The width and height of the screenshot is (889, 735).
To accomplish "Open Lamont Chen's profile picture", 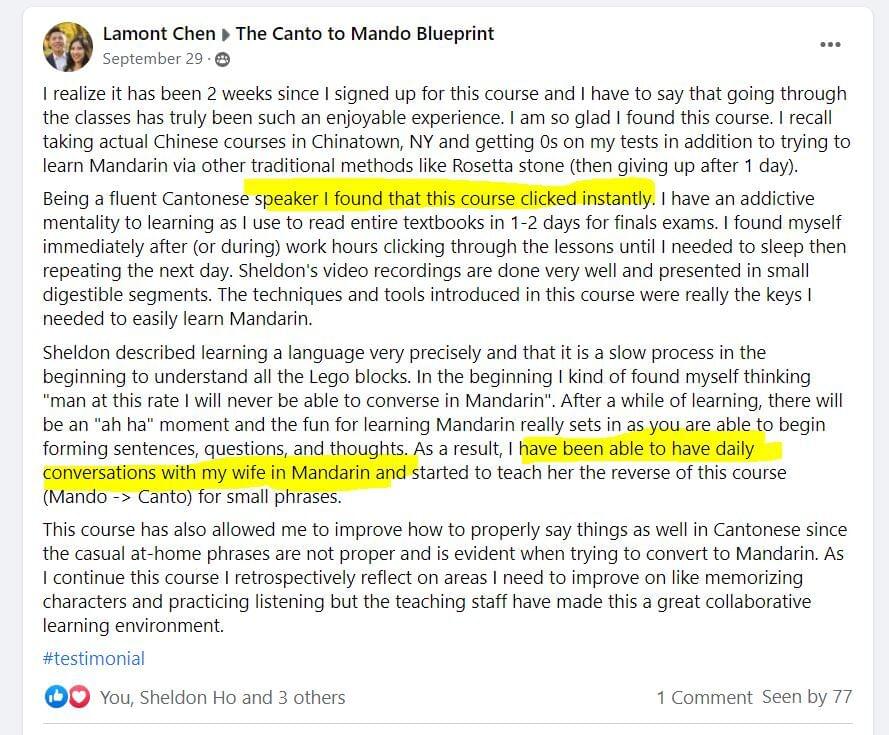I will point(68,47).
